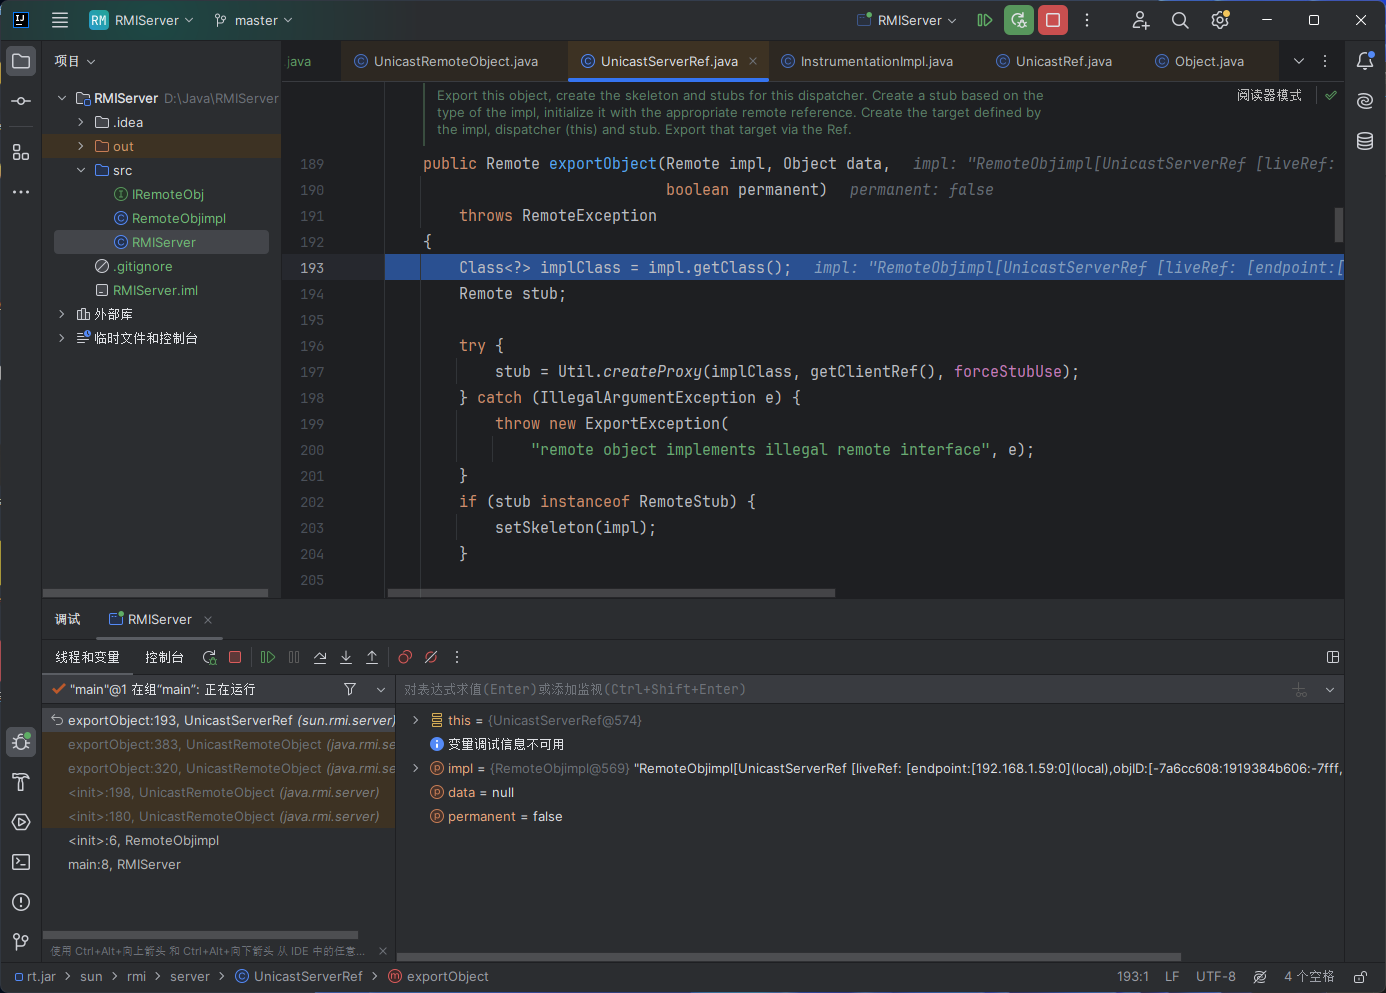This screenshot has width=1386, height=993.
Task: Open the Code With Me icon
Action: coord(1140,20)
